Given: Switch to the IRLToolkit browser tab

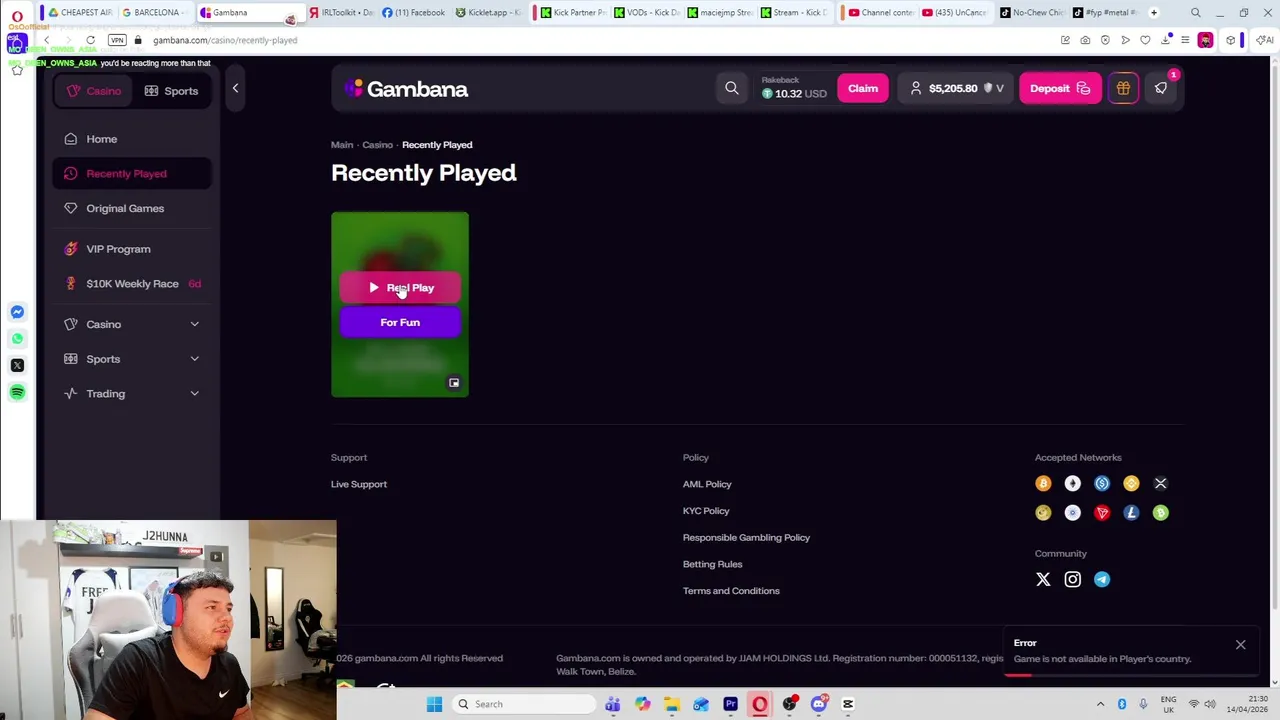Looking at the screenshot, I should (340, 12).
